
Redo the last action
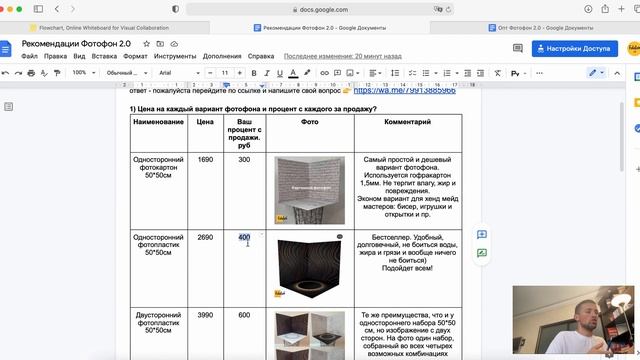[x=18, y=73]
